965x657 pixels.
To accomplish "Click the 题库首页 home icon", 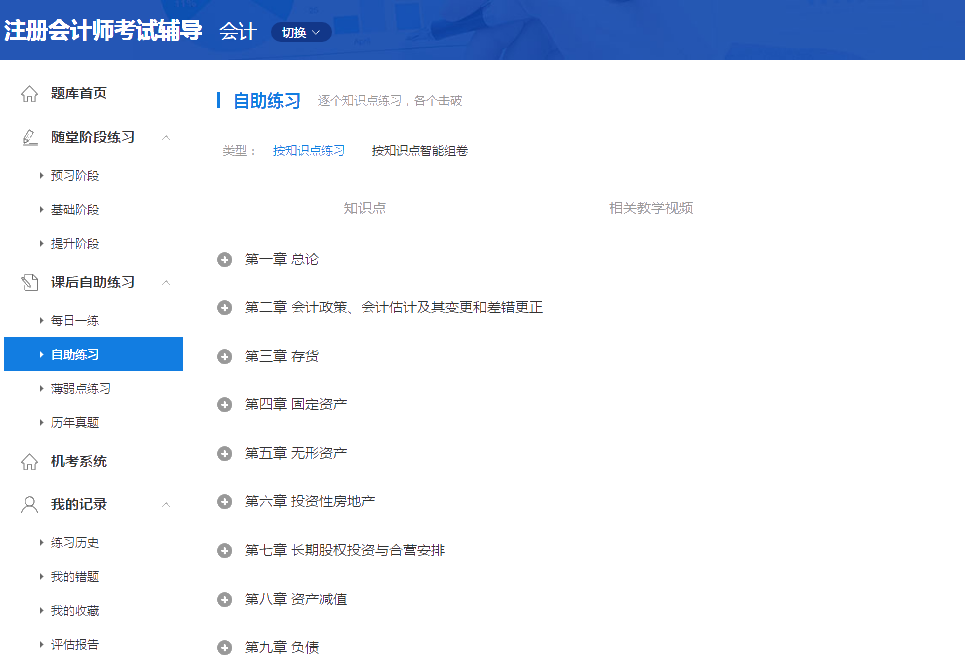I will click(x=27, y=92).
